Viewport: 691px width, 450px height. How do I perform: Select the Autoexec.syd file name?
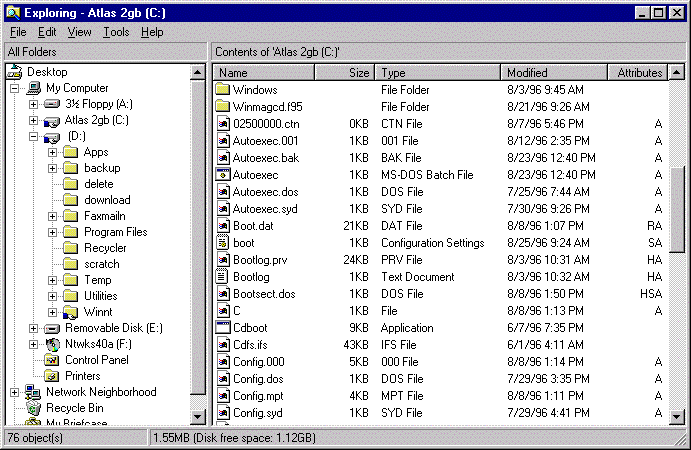[x=265, y=208]
